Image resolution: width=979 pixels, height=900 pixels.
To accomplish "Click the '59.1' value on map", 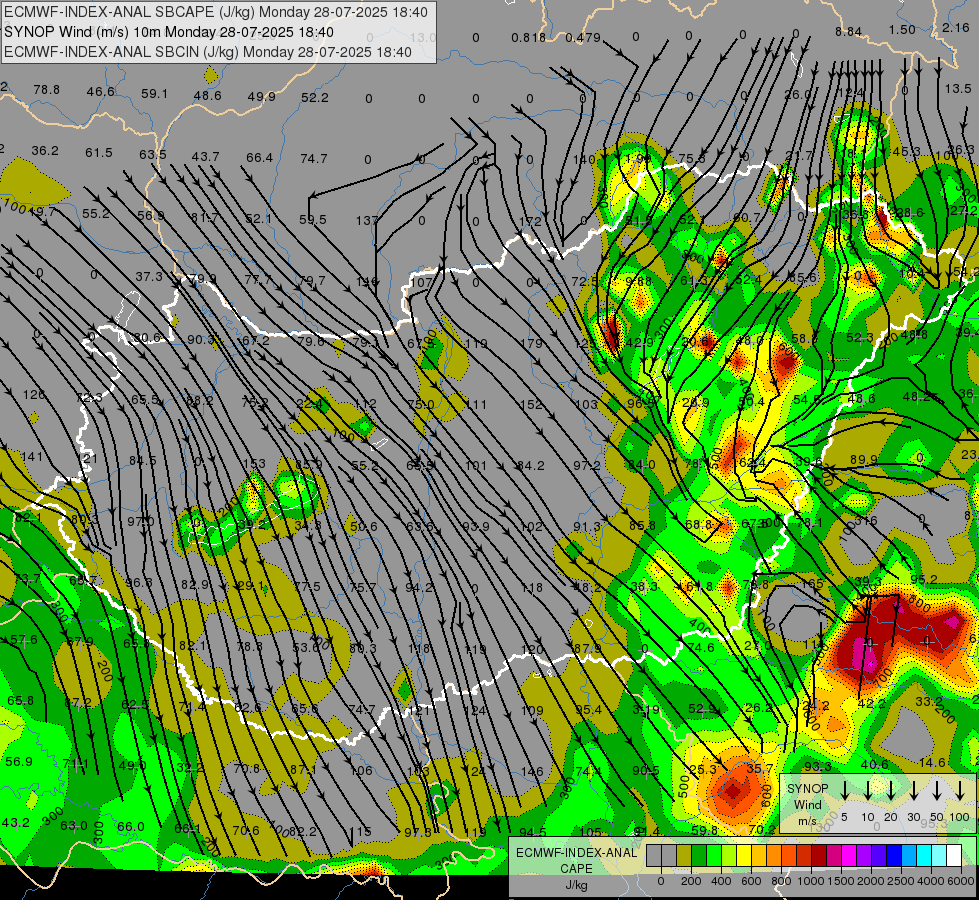I will click(x=154, y=94).
